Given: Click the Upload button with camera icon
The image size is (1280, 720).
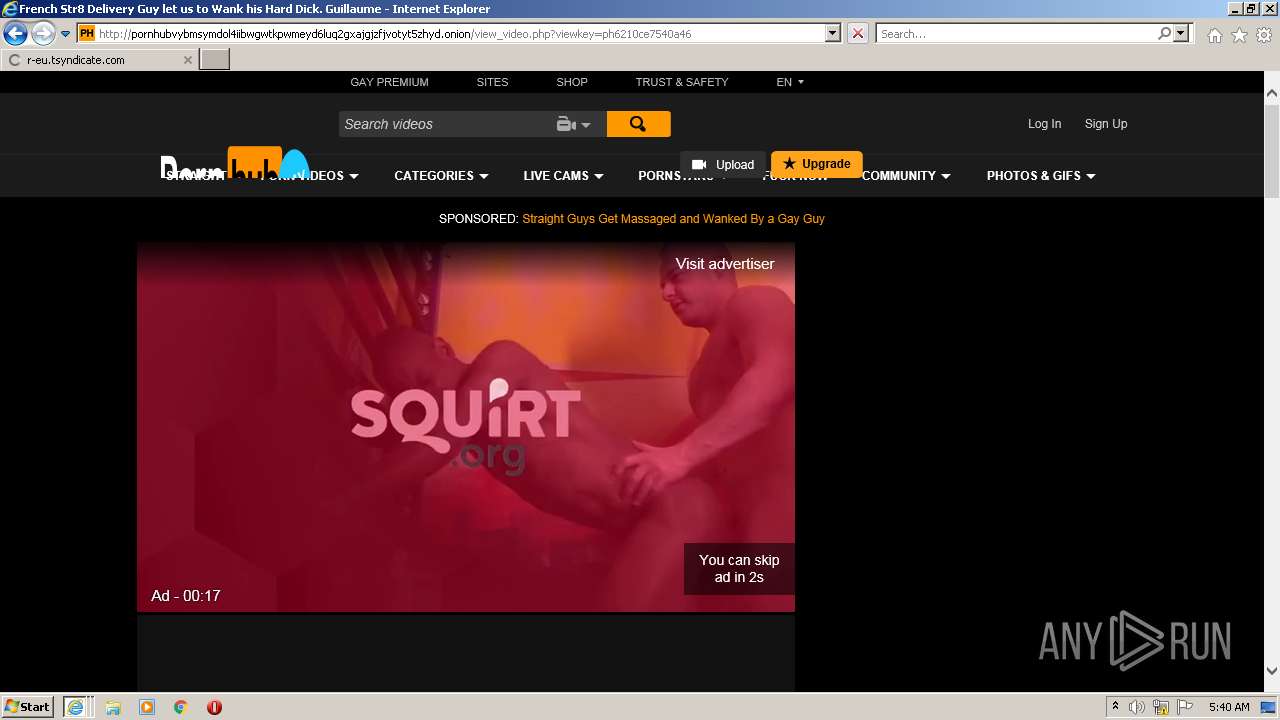Looking at the screenshot, I should point(723,165).
